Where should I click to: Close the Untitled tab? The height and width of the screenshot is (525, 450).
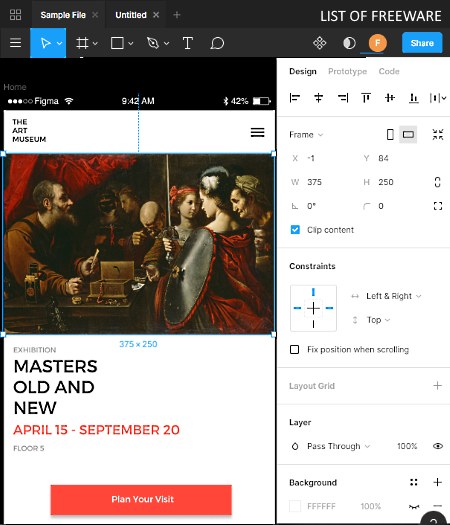click(x=156, y=15)
